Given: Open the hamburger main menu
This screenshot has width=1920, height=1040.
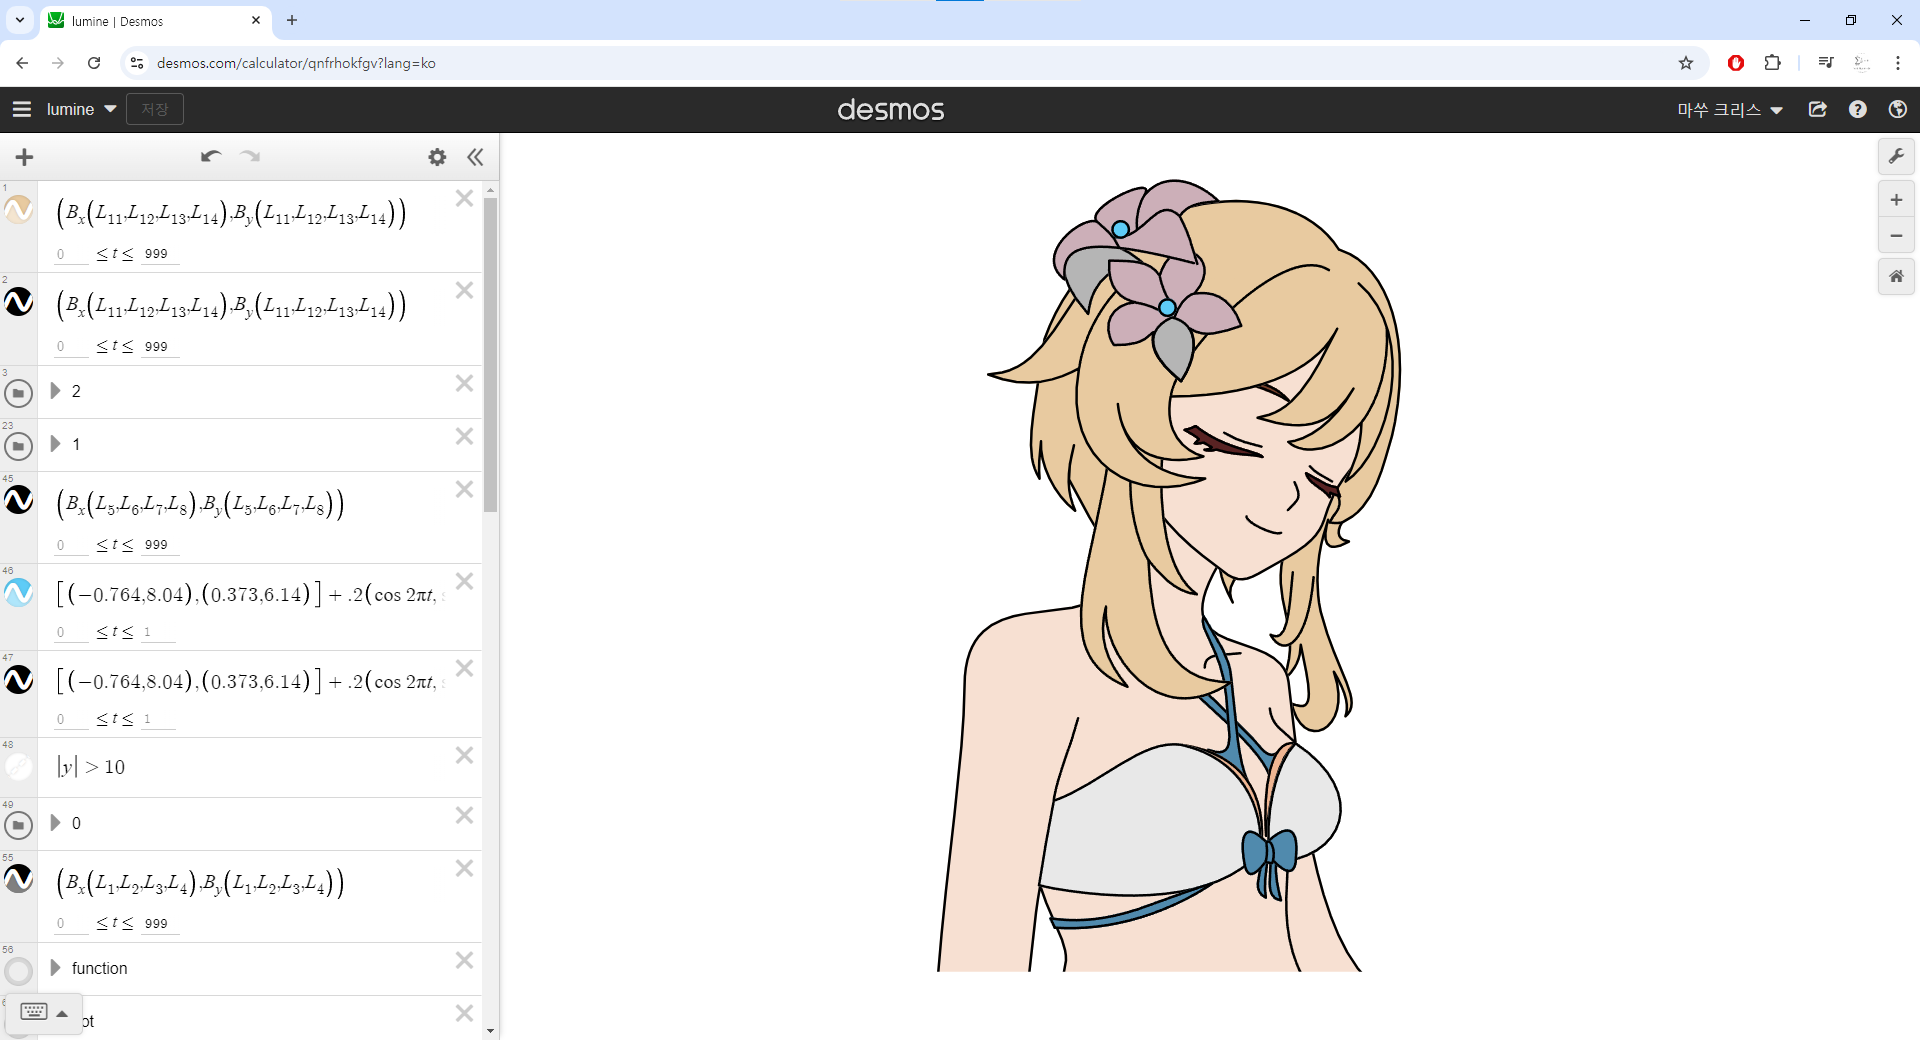Looking at the screenshot, I should pos(21,109).
